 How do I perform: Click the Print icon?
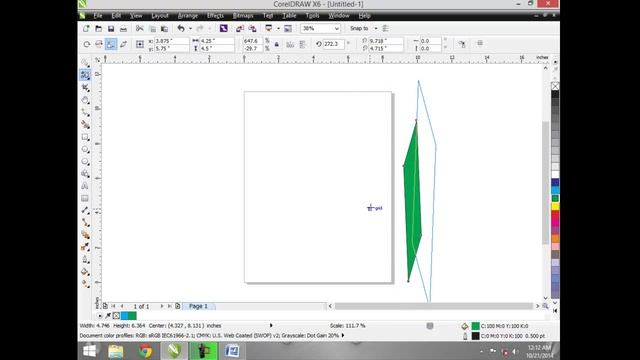click(x=123, y=29)
